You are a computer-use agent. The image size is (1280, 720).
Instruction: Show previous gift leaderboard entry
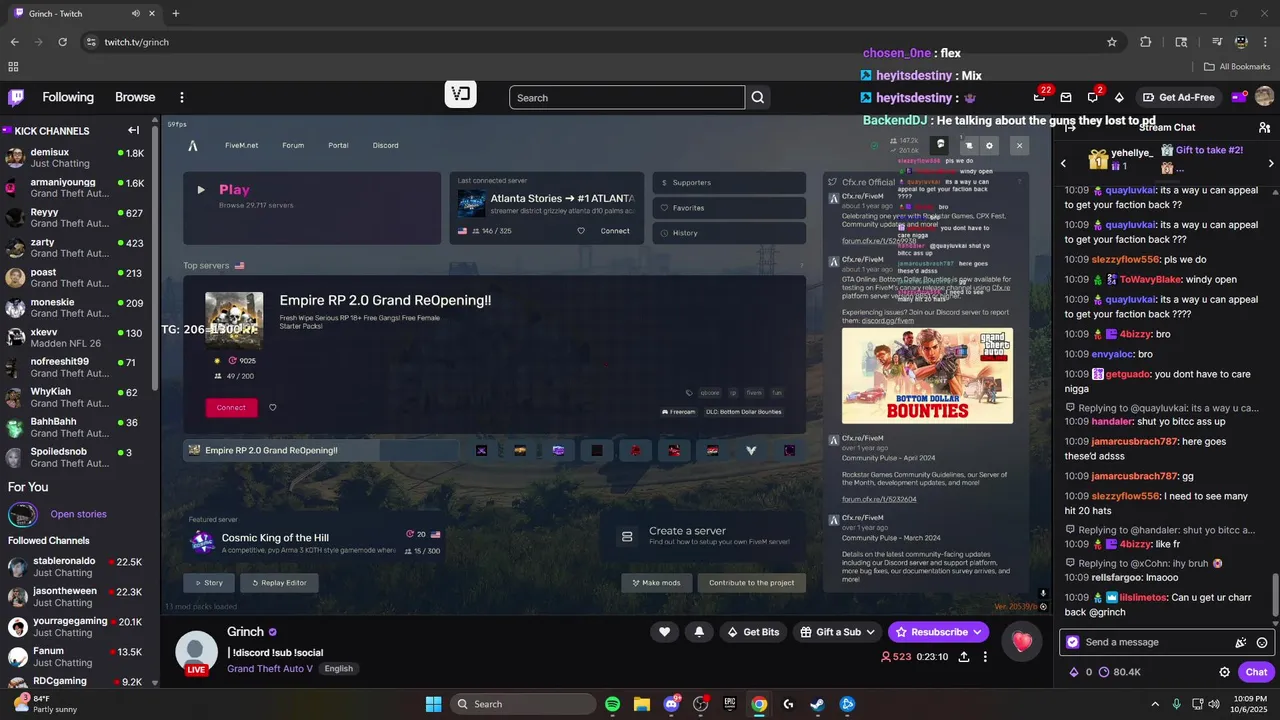[1064, 163]
